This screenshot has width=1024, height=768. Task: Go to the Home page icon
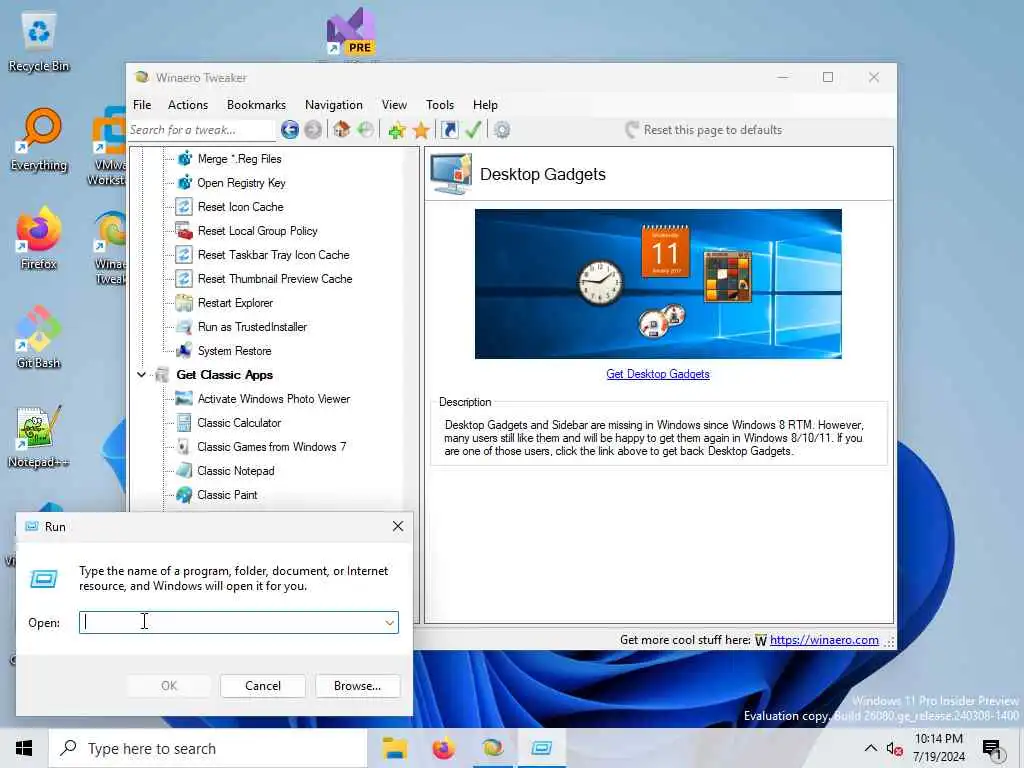(342, 129)
